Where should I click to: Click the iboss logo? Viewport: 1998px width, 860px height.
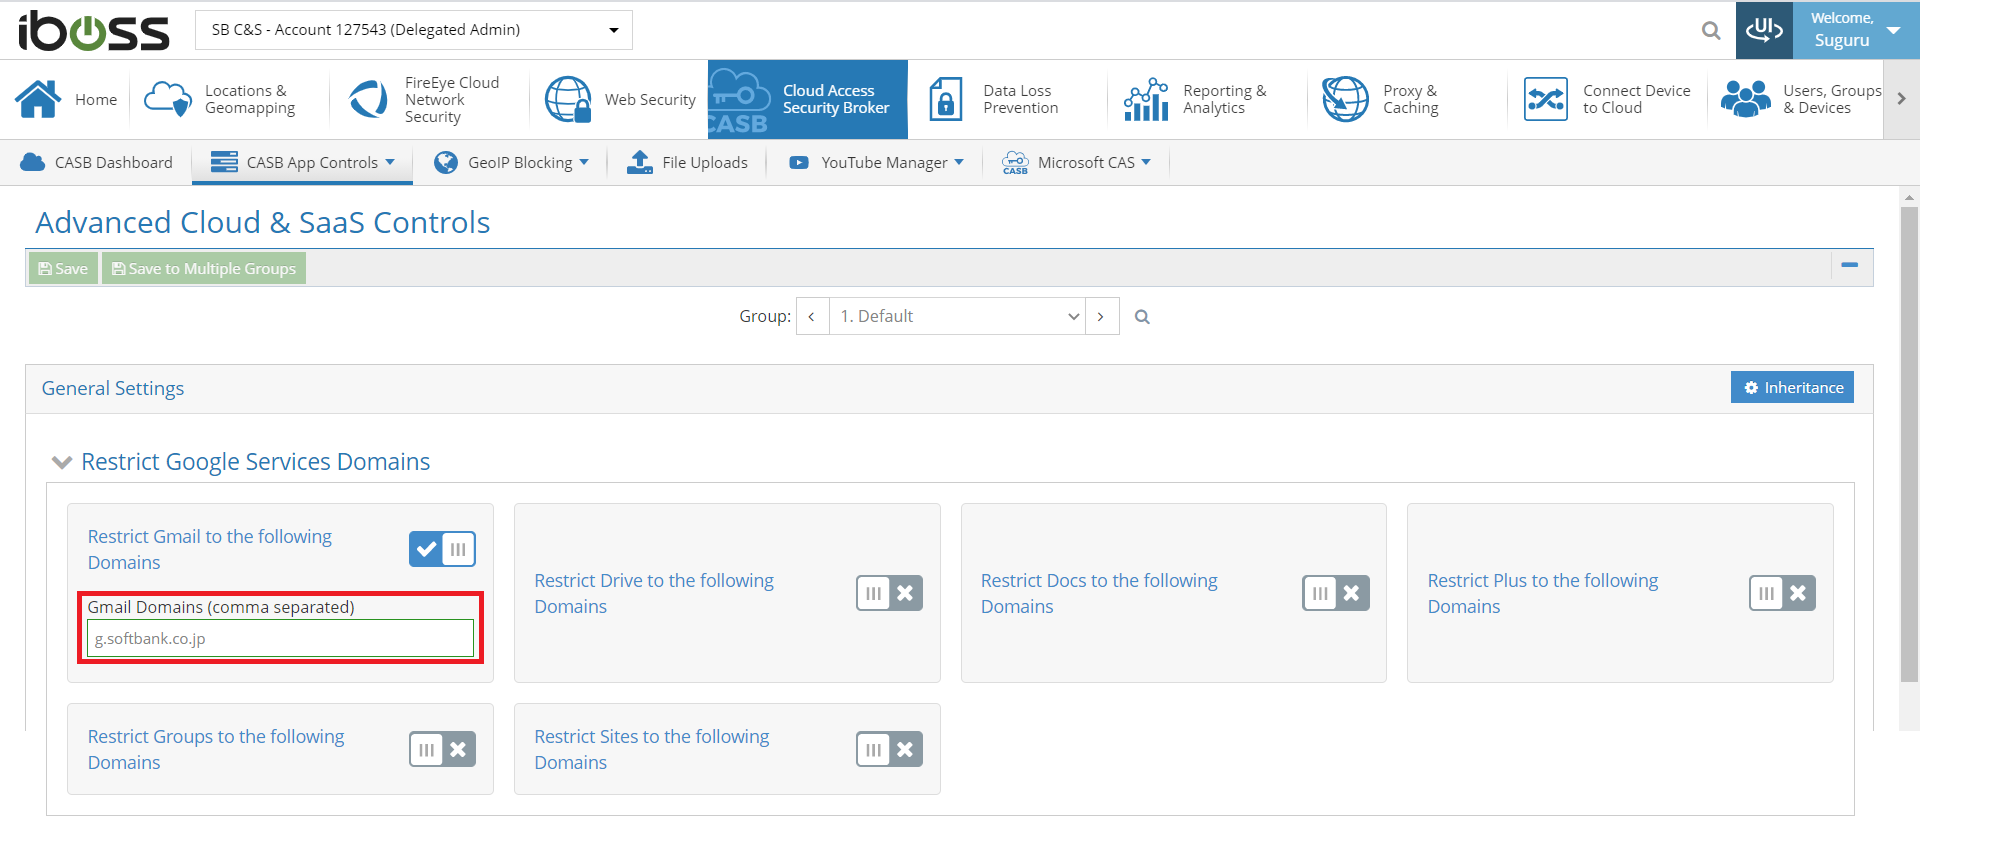tap(94, 30)
